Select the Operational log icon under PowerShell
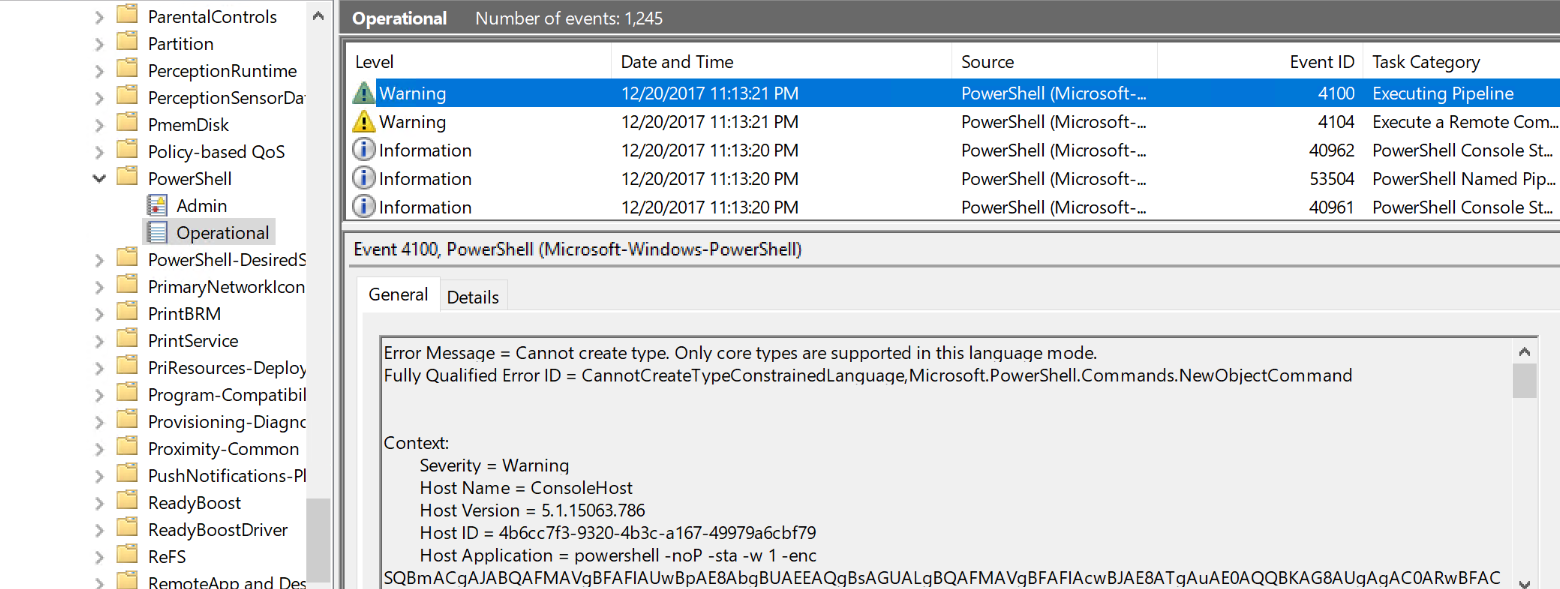The image size is (1560, 589). tap(157, 233)
